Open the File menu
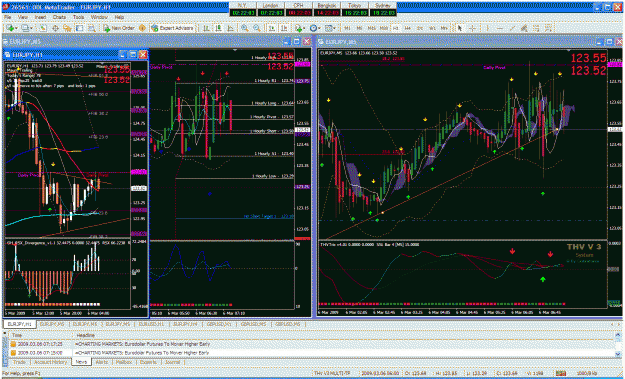Image resolution: width=625 pixels, height=379 pixels. pos(8,18)
